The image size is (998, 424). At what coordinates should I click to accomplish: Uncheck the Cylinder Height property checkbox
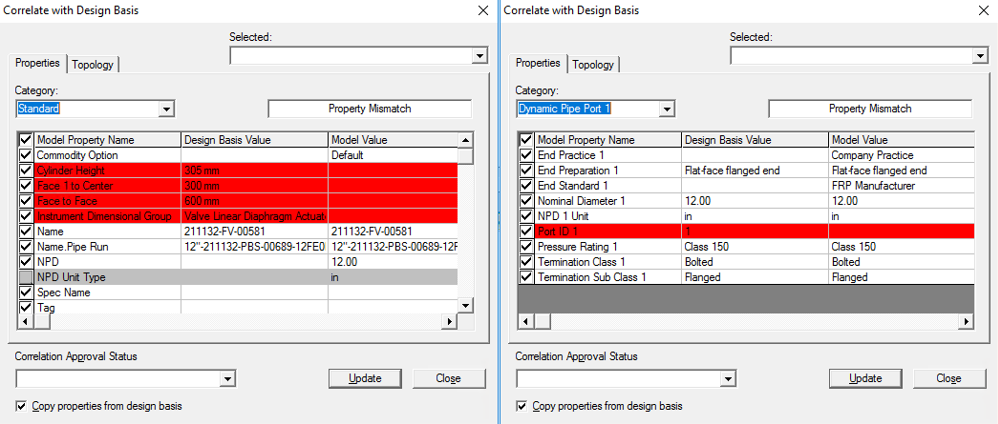[x=26, y=171]
